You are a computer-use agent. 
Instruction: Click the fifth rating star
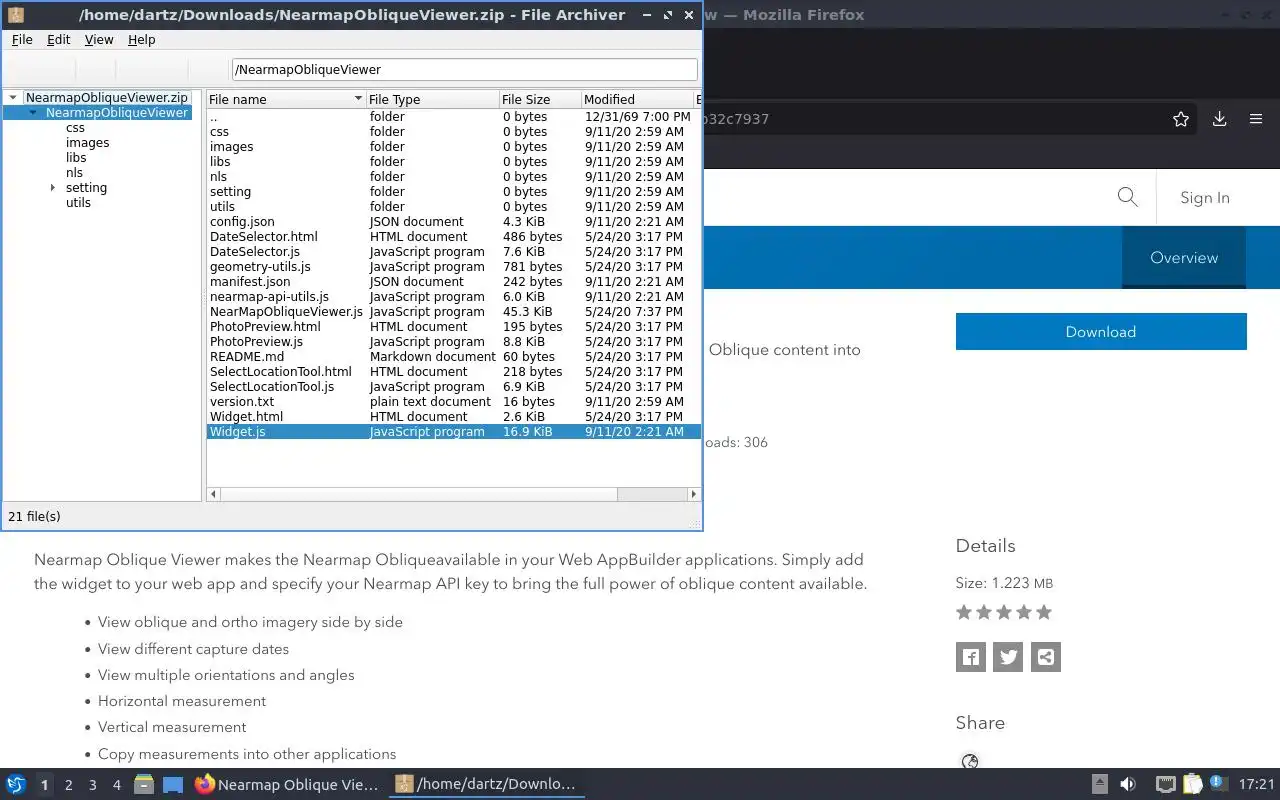pos(1044,612)
